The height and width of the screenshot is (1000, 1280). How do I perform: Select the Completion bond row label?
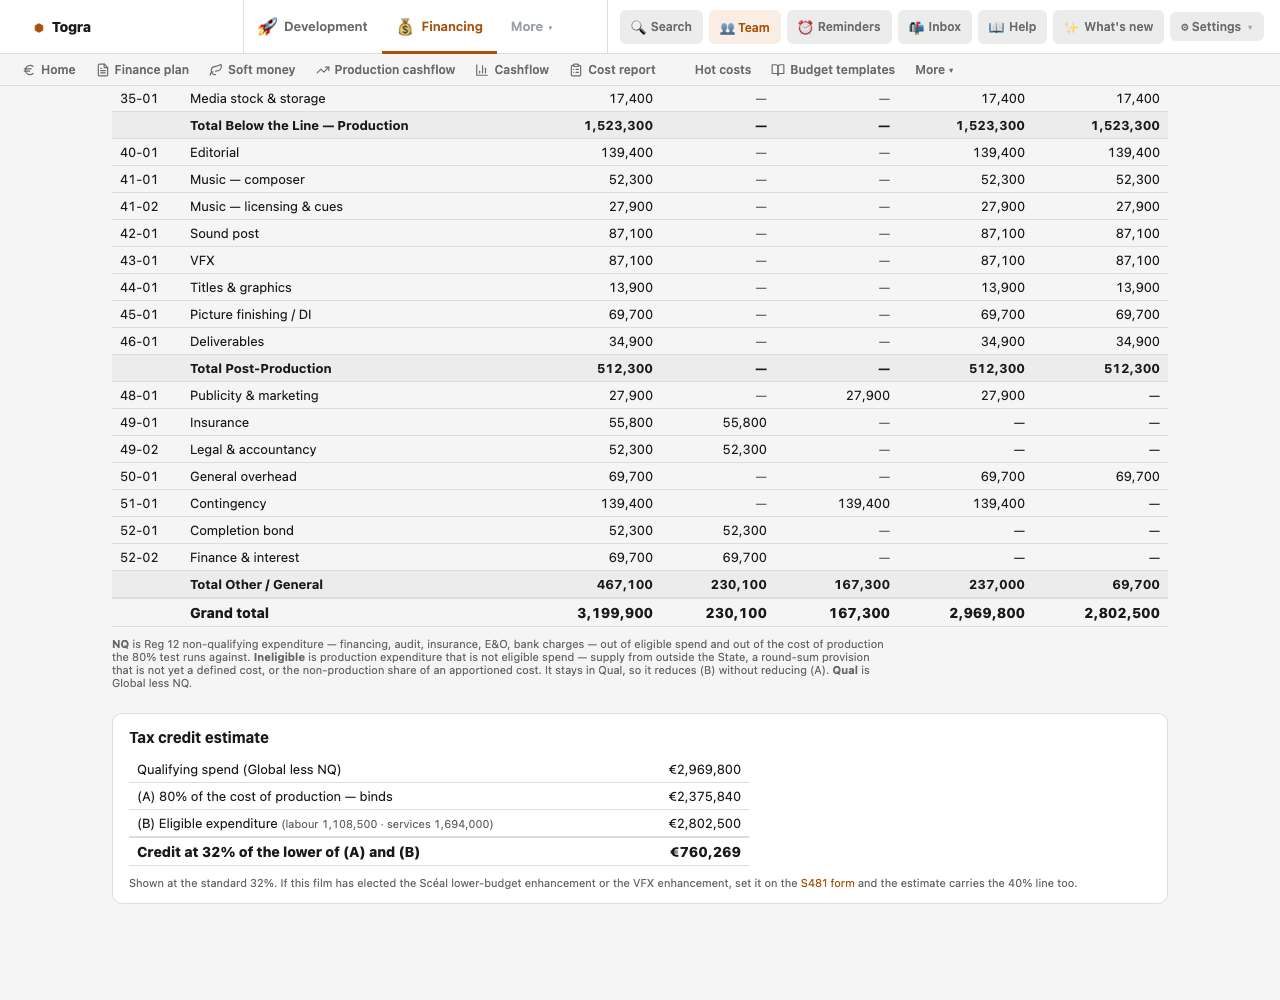tap(242, 531)
